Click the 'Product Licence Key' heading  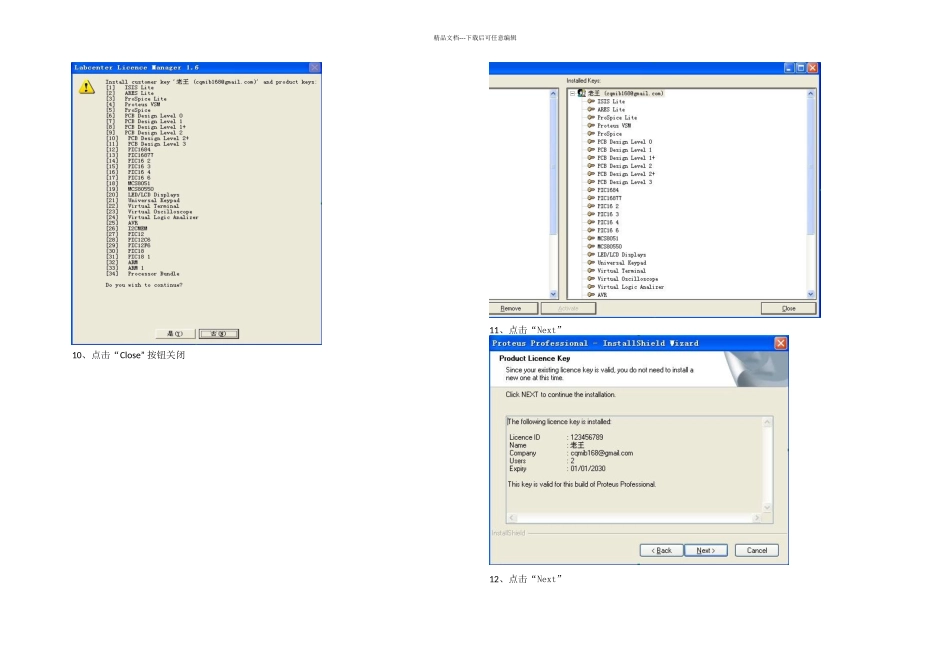tap(534, 358)
